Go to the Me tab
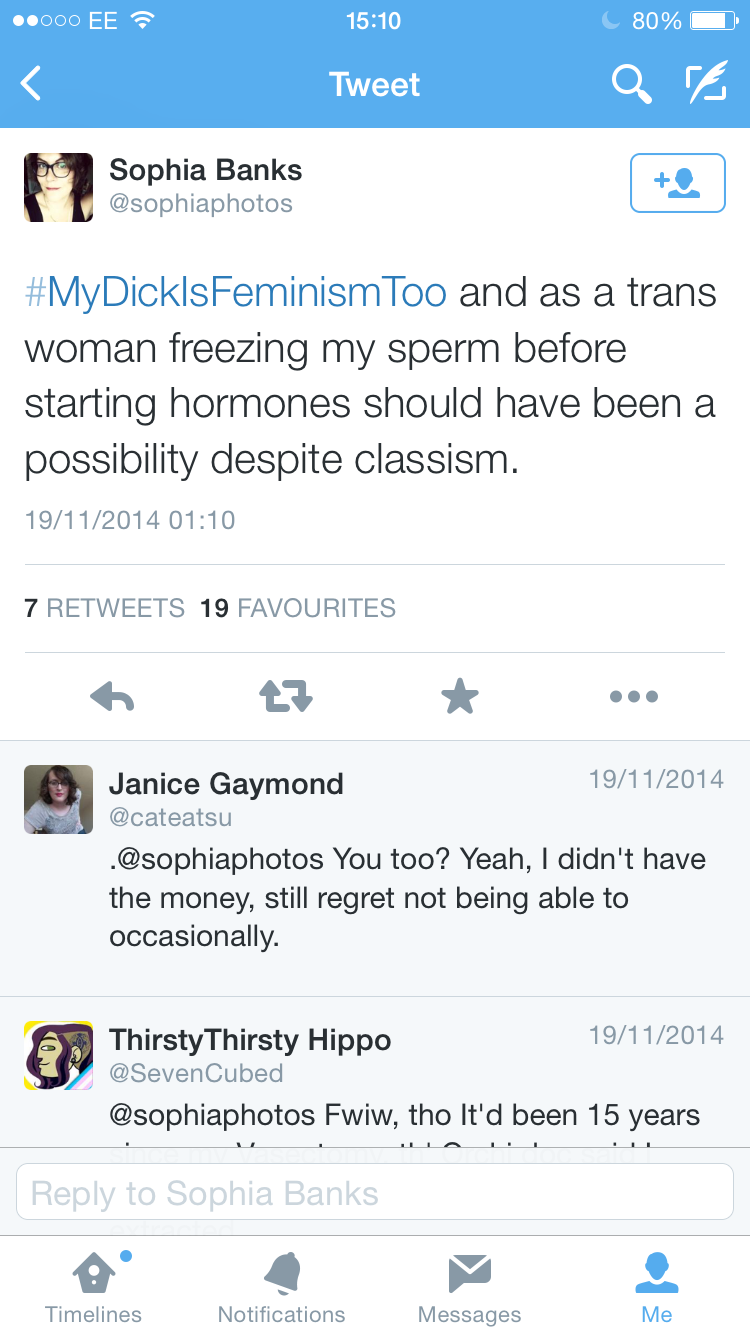 657,1288
